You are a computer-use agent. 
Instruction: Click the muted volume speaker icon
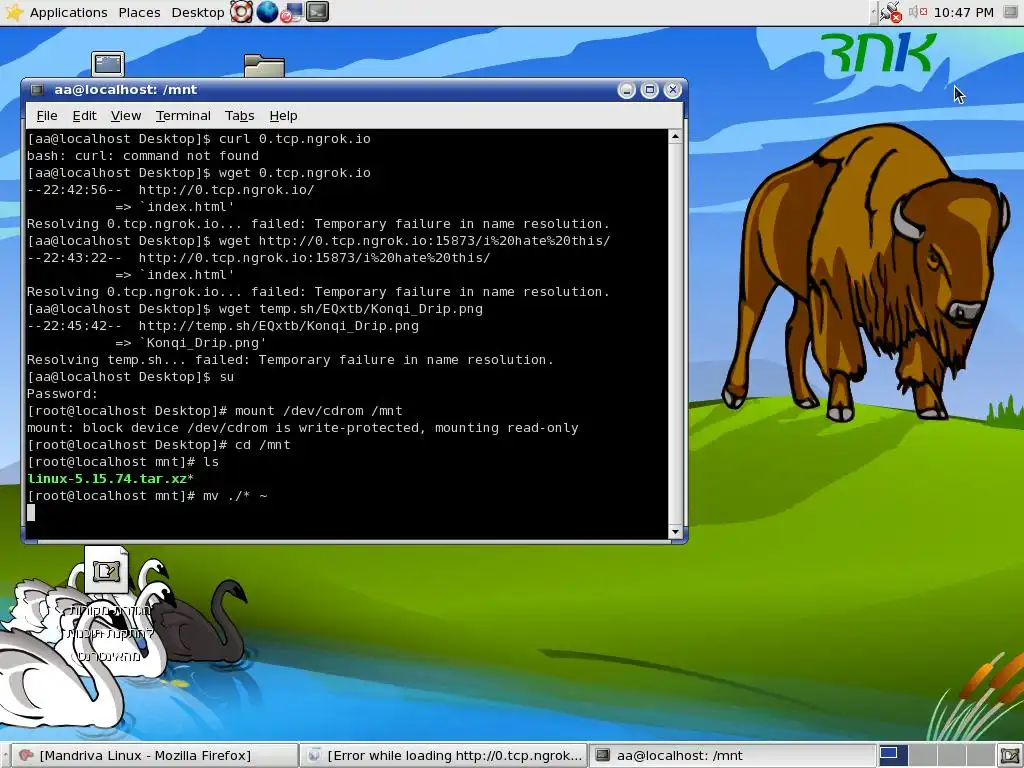918,12
